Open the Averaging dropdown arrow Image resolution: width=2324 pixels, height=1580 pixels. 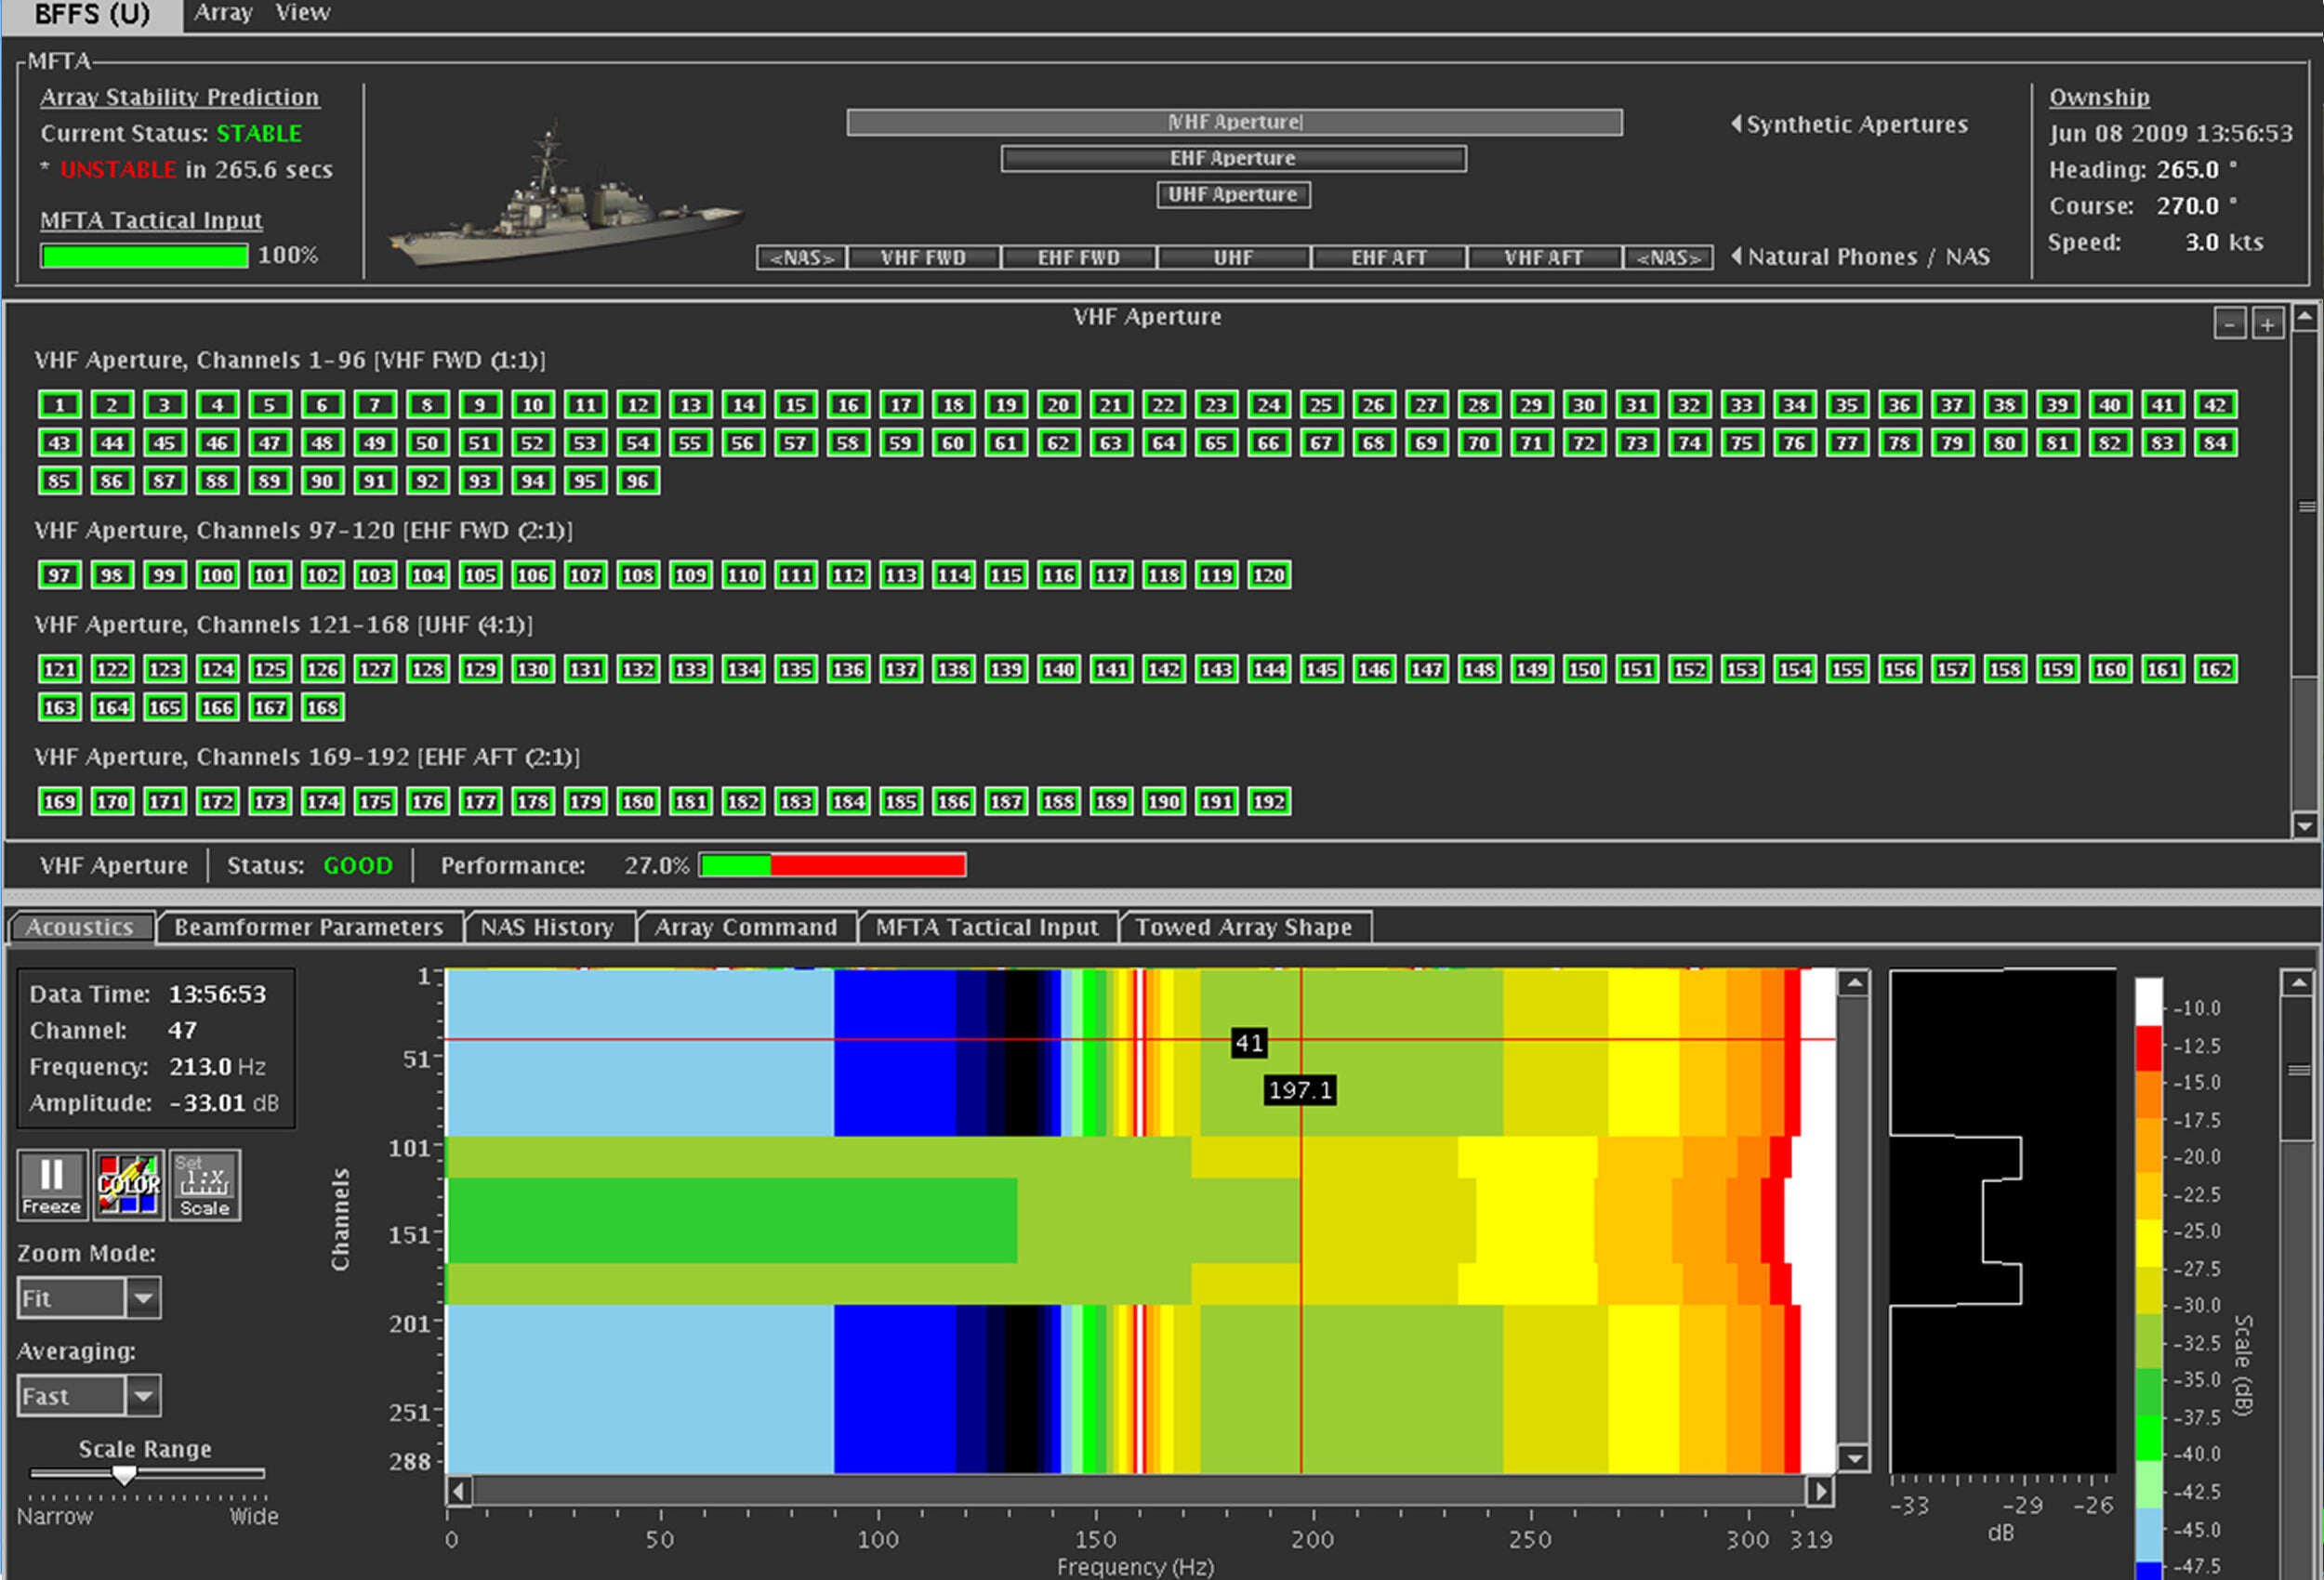[143, 1395]
